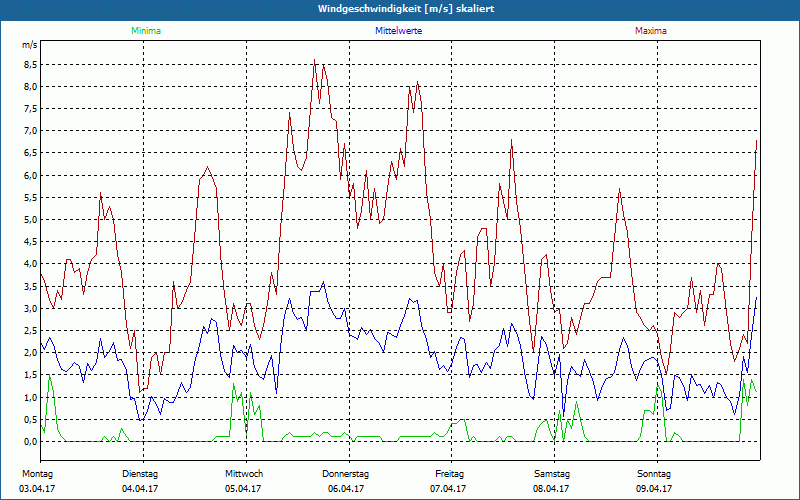Click the 0,5 y-axis value
Image resolution: width=800 pixels, height=500 pixels.
tap(31, 419)
